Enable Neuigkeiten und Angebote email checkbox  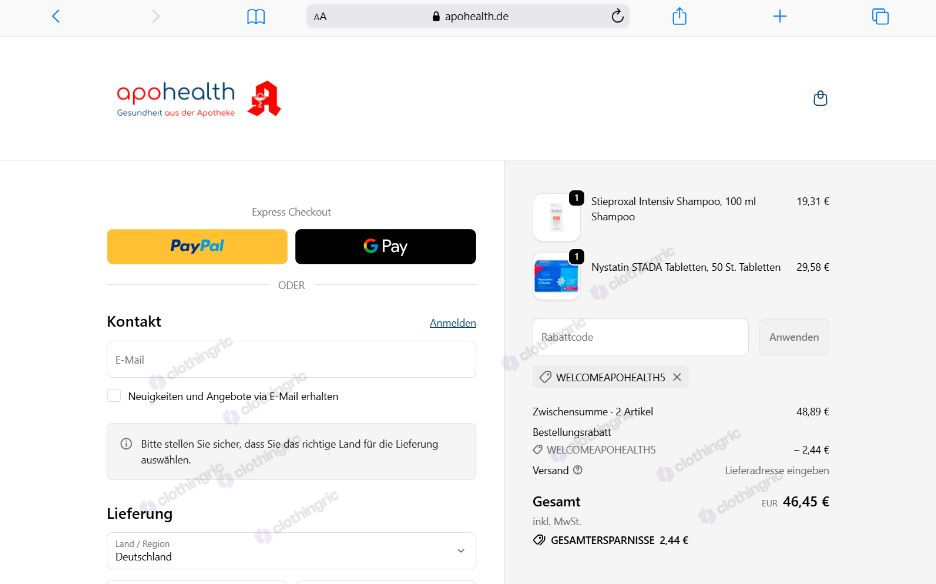tap(114, 396)
